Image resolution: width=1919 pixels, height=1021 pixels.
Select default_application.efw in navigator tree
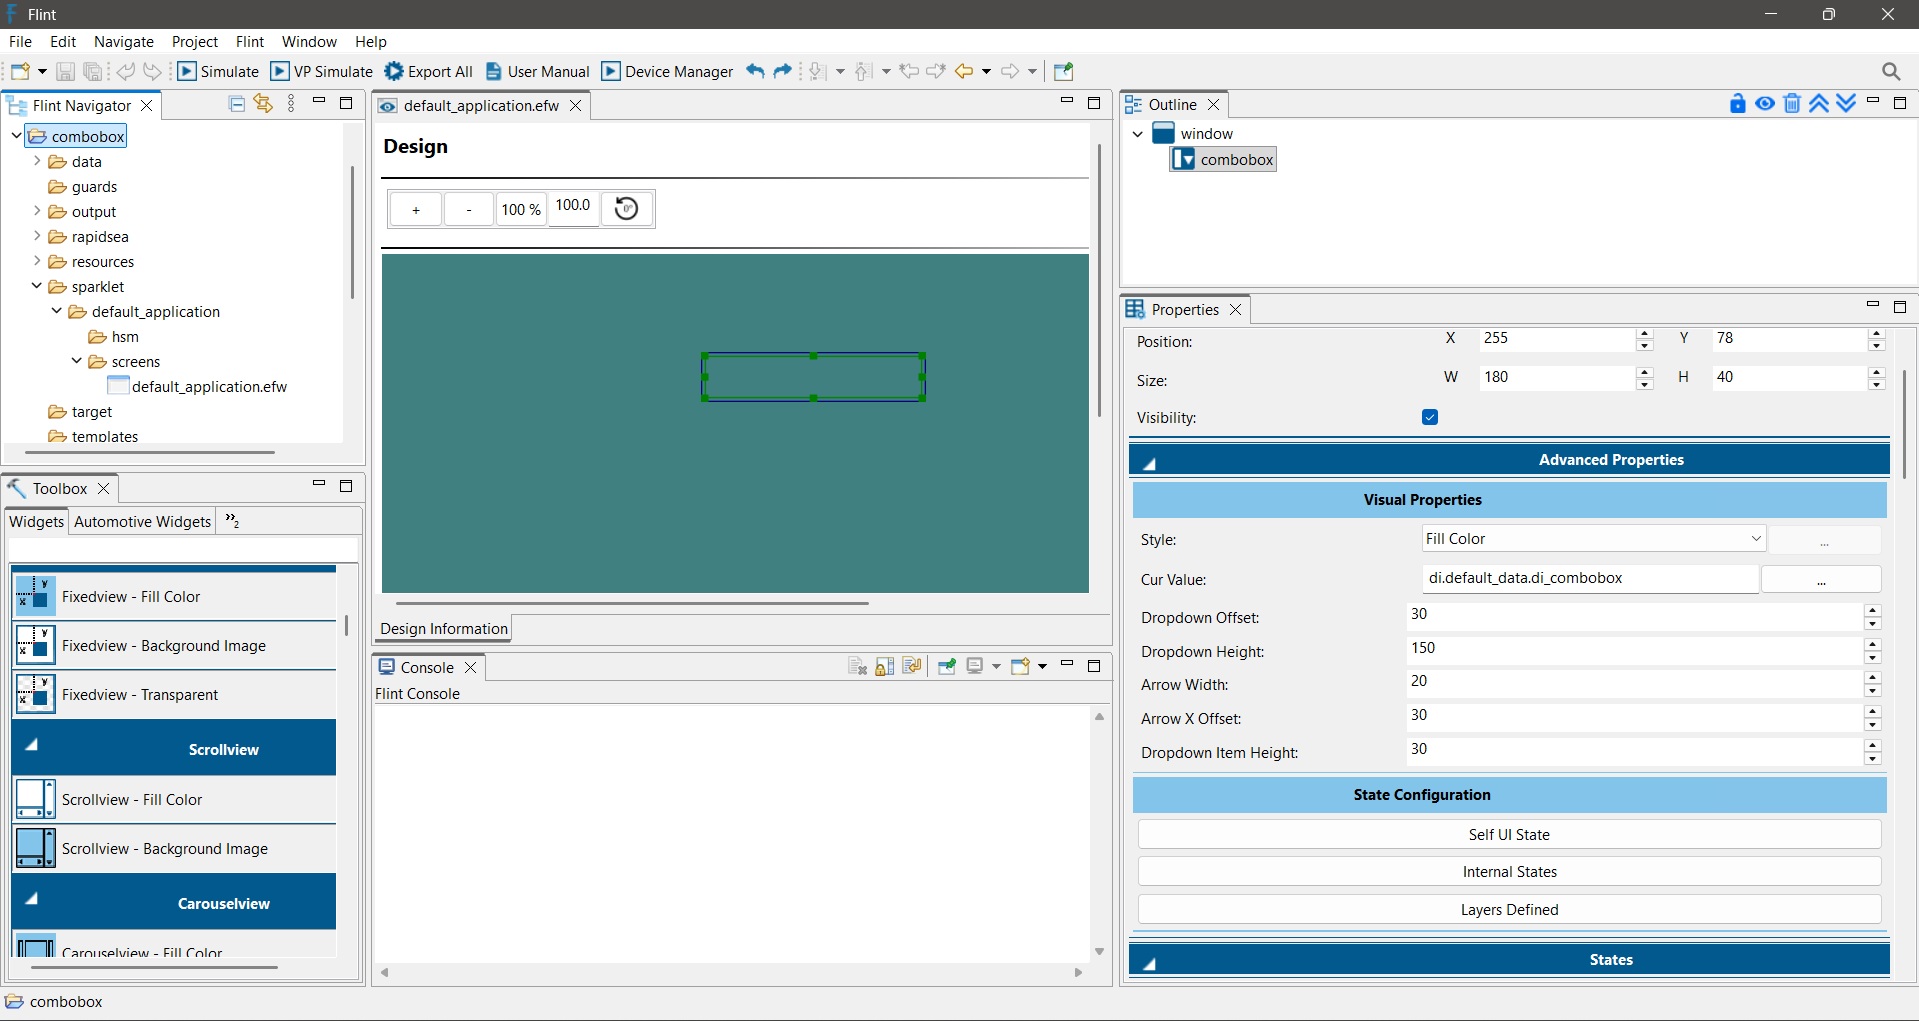(198, 386)
